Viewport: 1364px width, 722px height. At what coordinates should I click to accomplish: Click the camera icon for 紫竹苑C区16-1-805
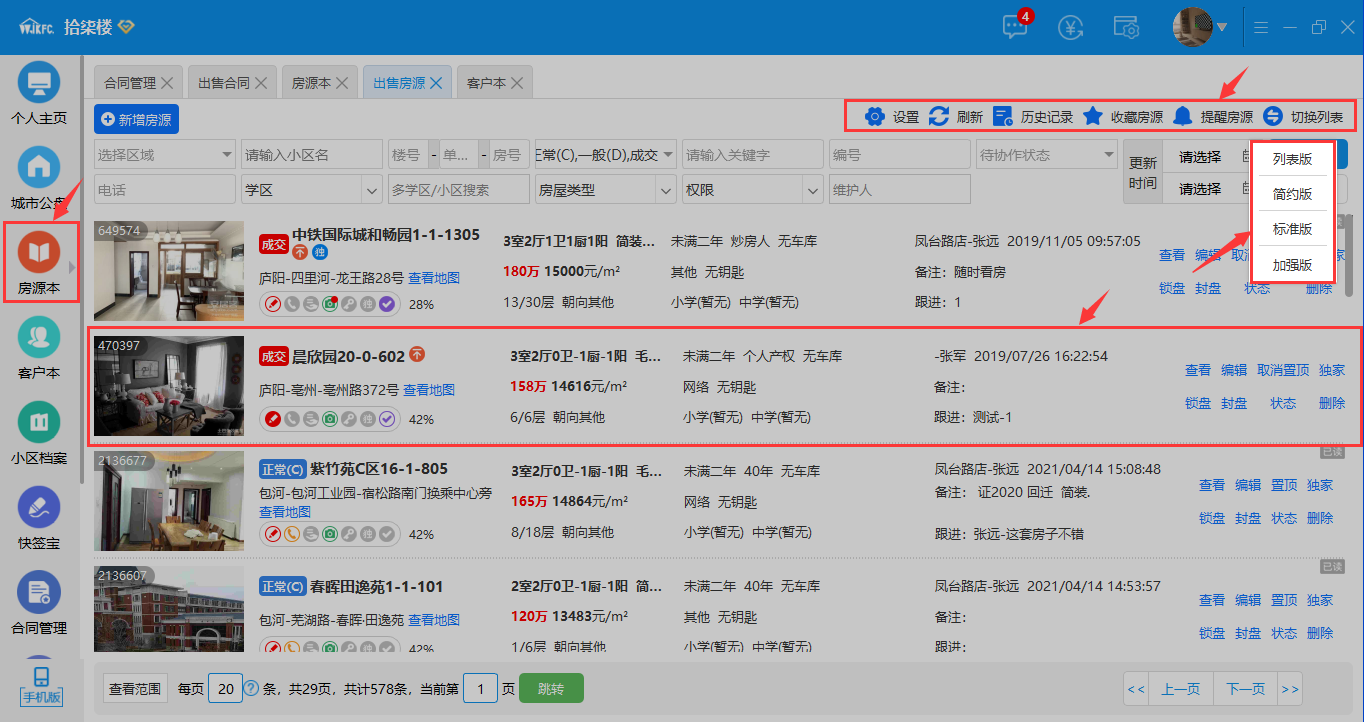[330, 534]
